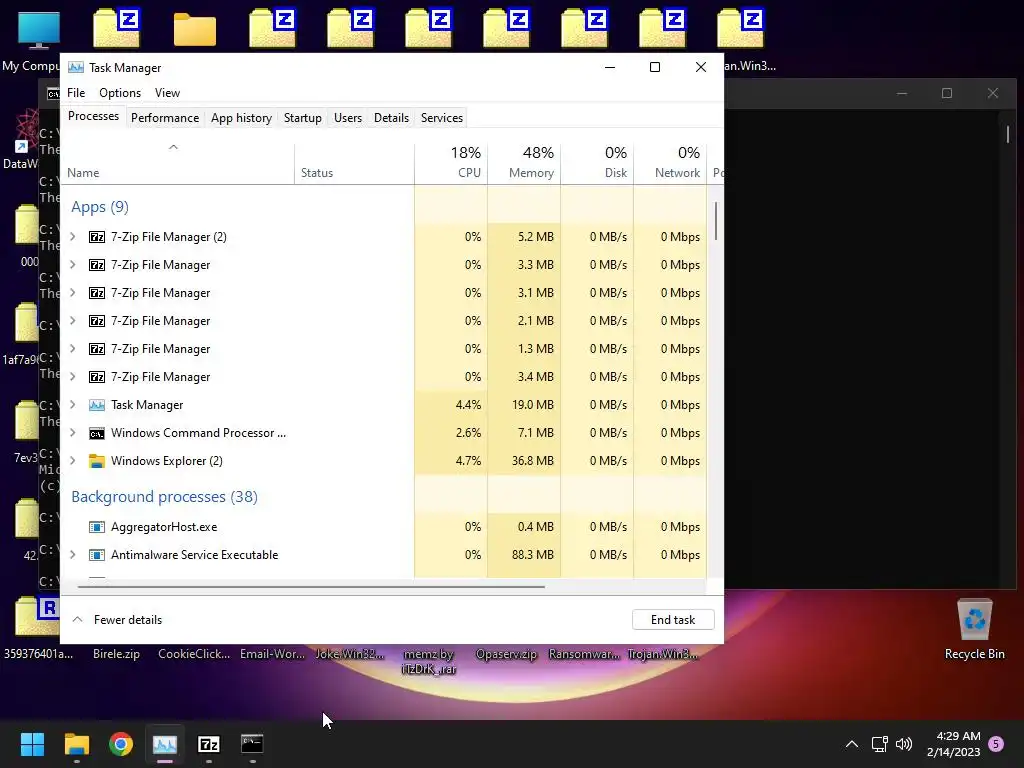This screenshot has width=1024, height=768.
Task: Click 36.8 MB memory cell for Windows Explorer
Action: tap(524, 461)
